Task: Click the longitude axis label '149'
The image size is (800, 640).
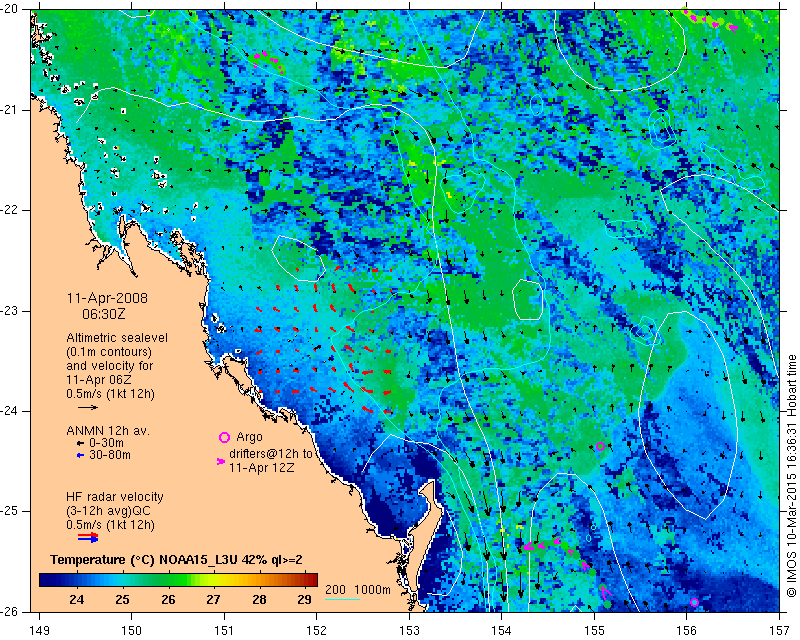Action: click(x=40, y=631)
